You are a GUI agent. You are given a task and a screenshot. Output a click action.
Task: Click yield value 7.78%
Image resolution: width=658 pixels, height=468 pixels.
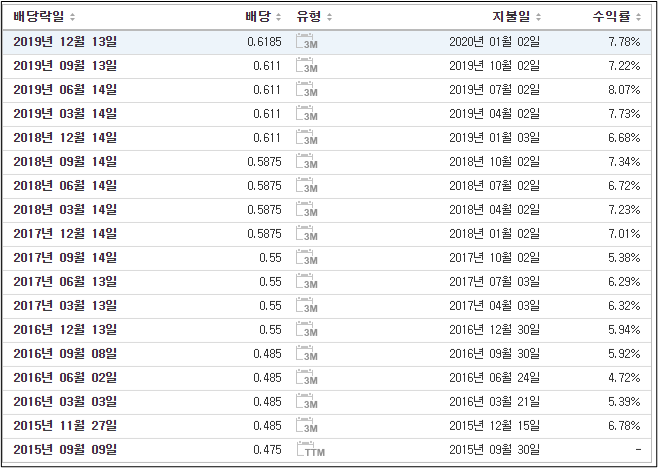tap(624, 42)
